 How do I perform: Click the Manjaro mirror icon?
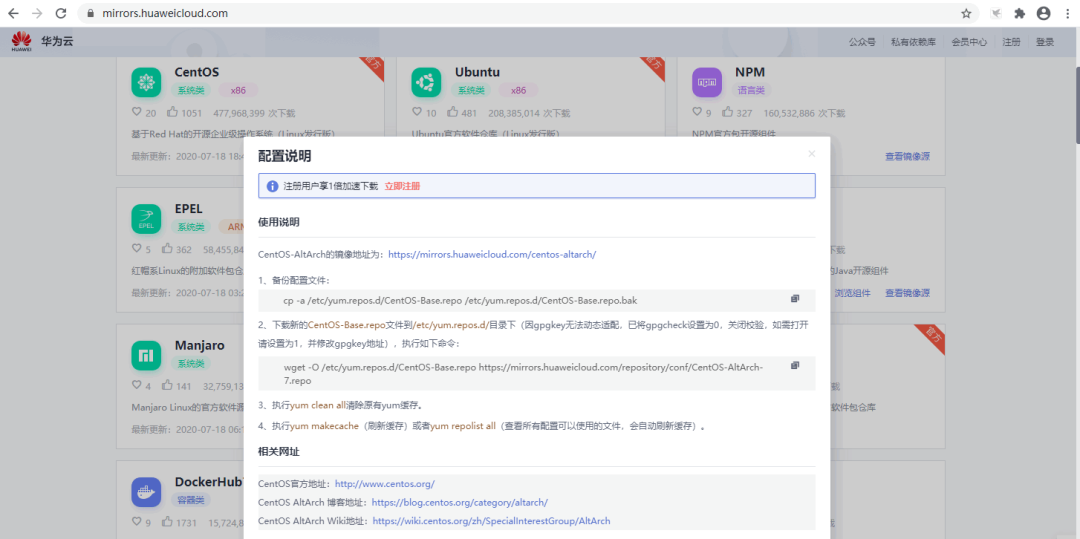coord(146,355)
